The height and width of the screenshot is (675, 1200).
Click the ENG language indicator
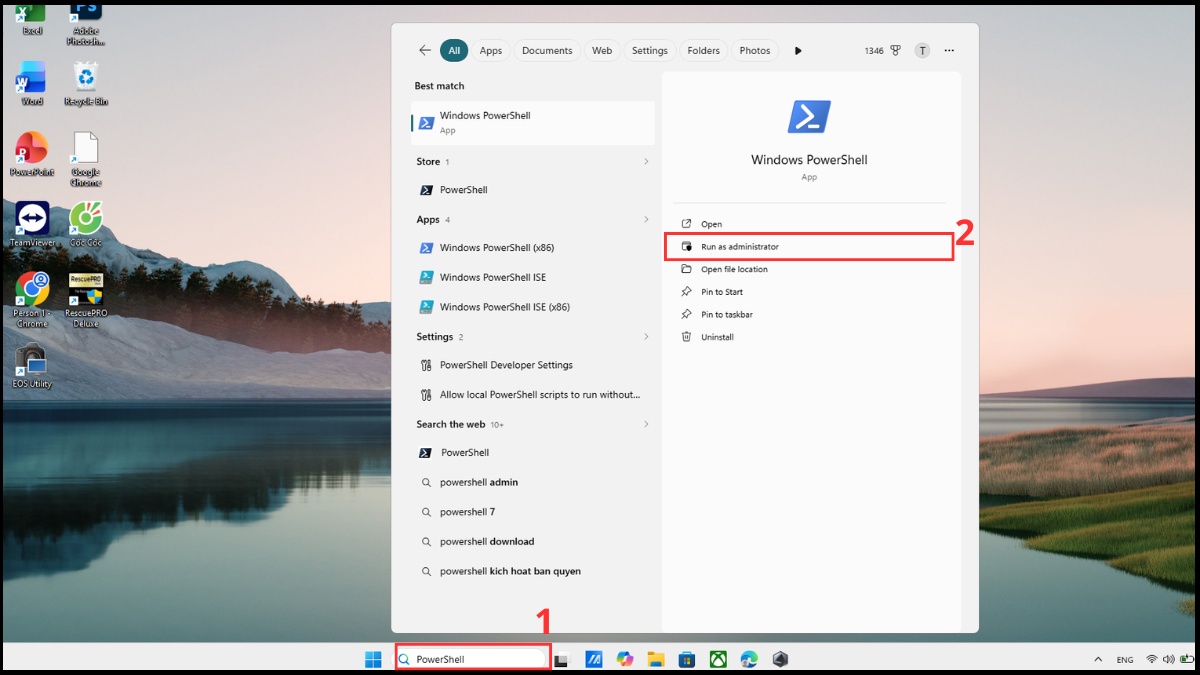1125,660
